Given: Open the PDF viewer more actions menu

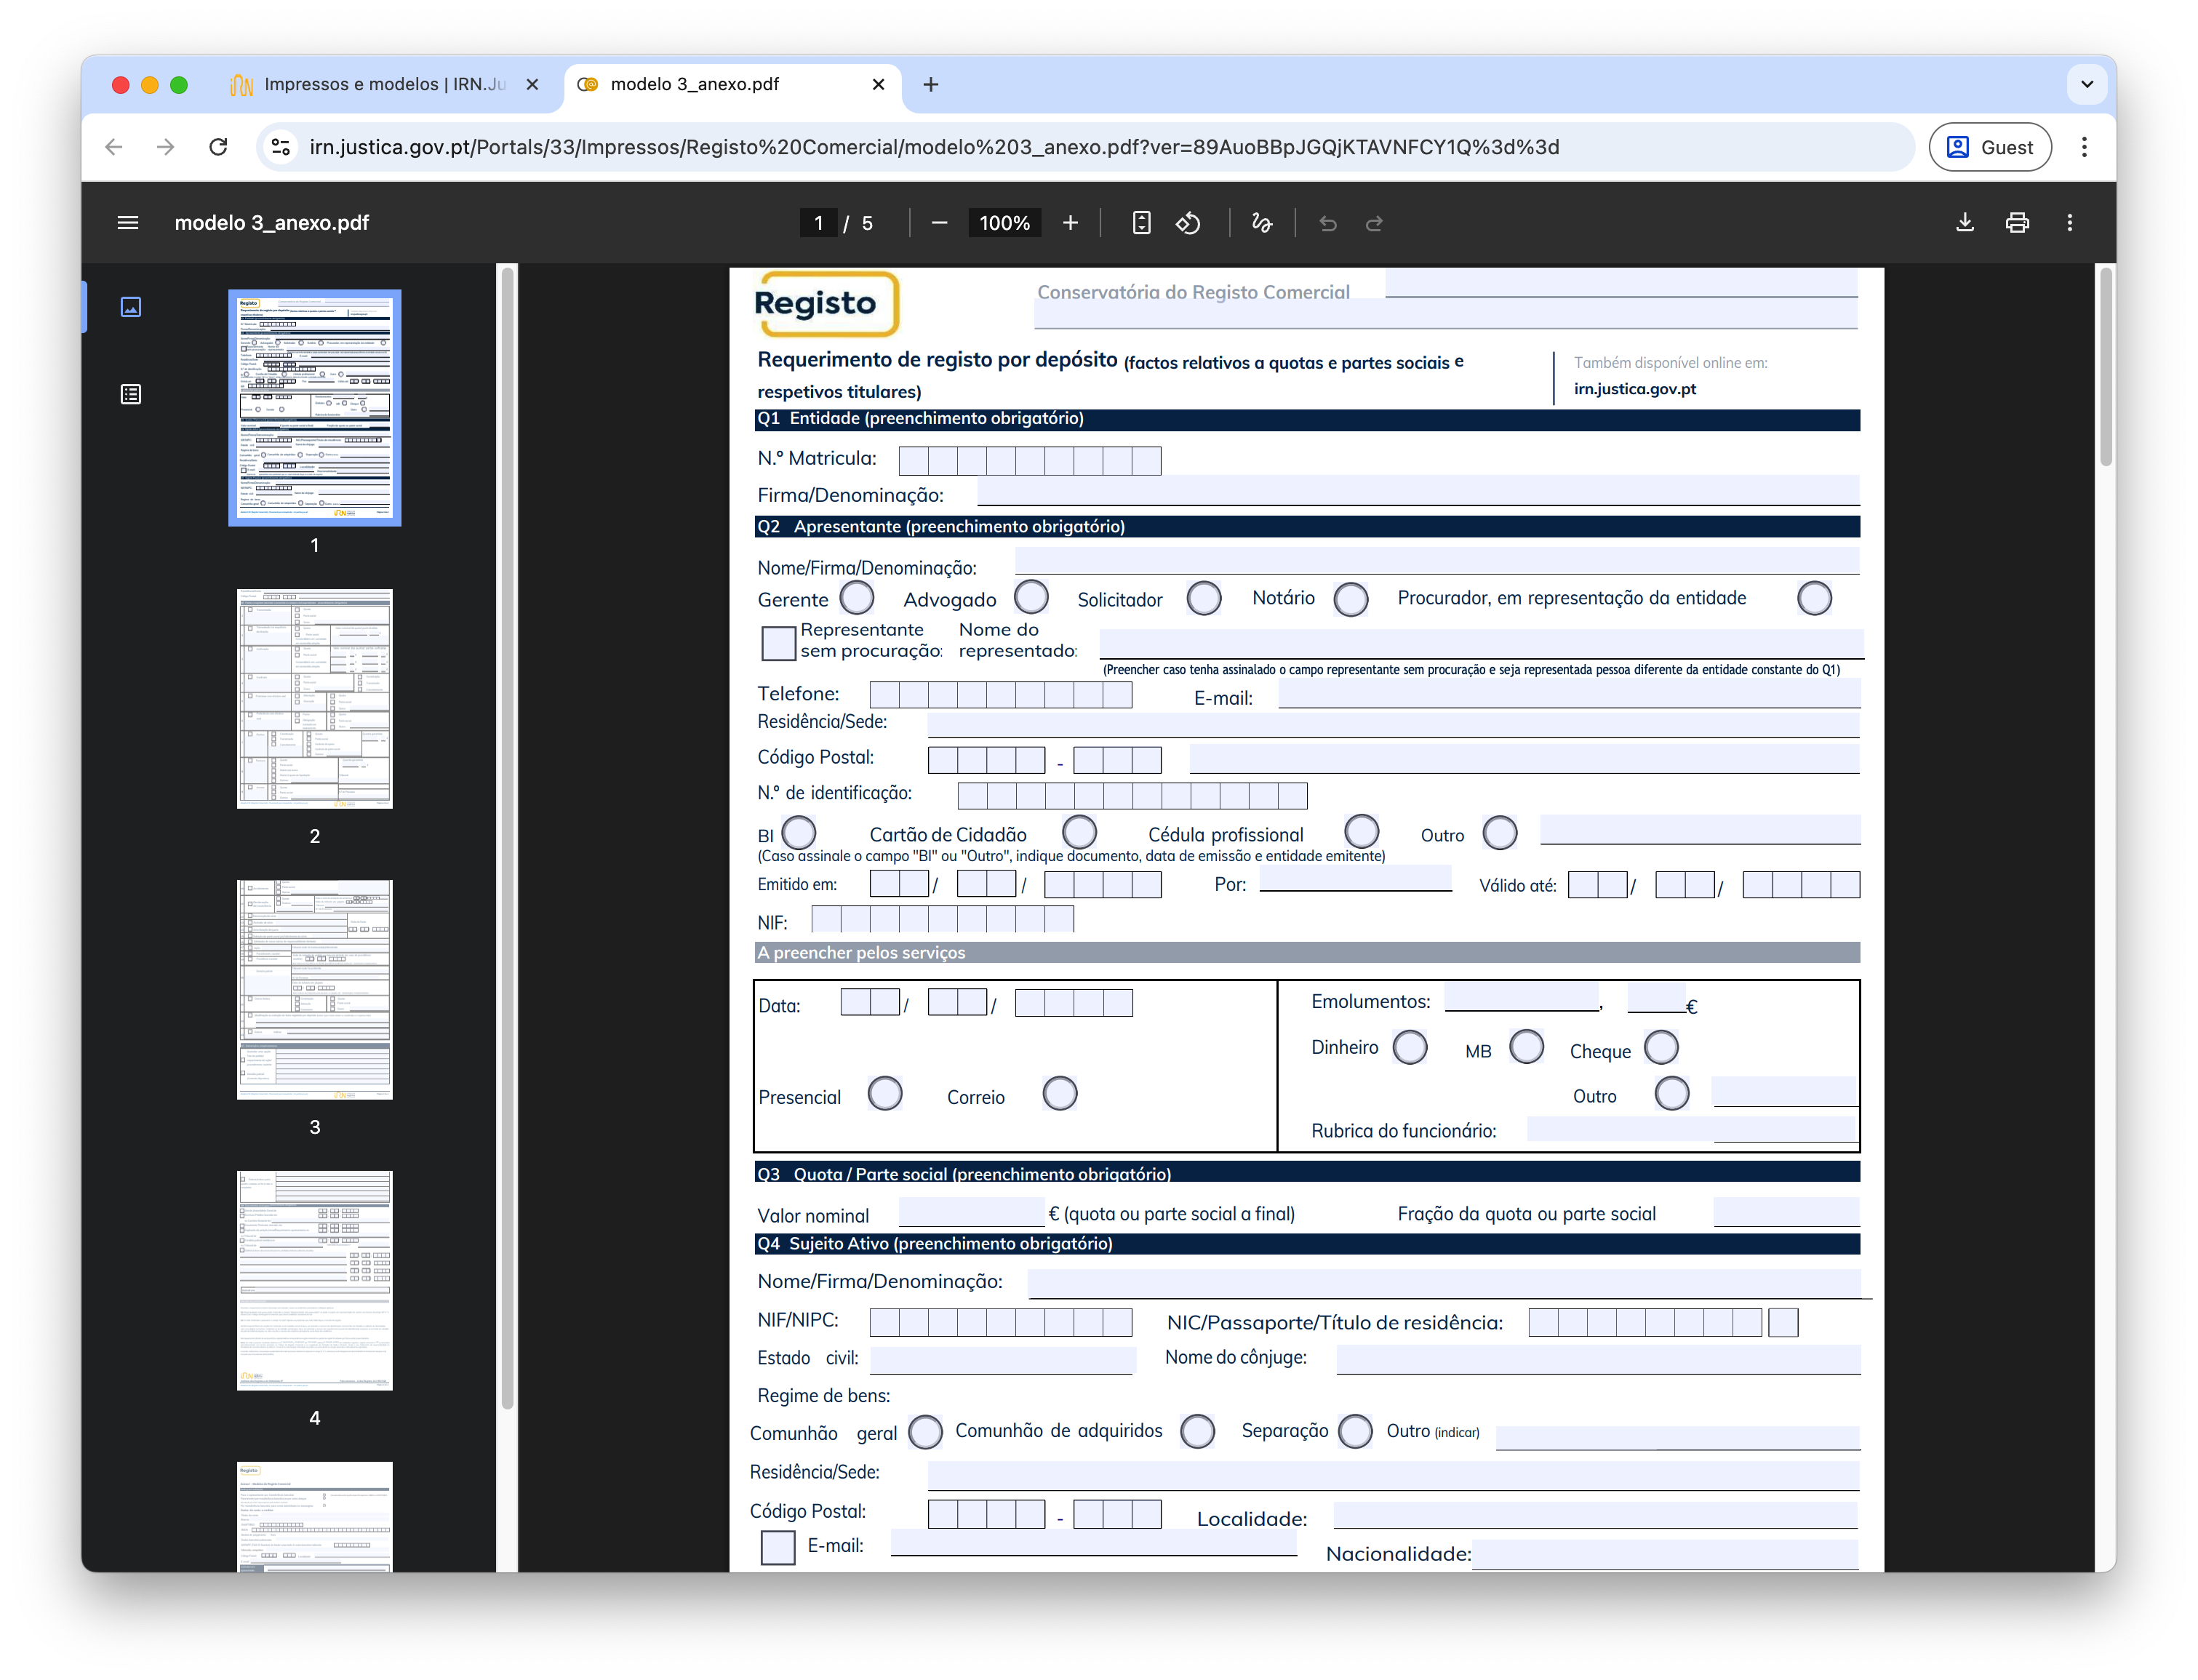Looking at the screenshot, I should pyautogui.click(x=2070, y=223).
